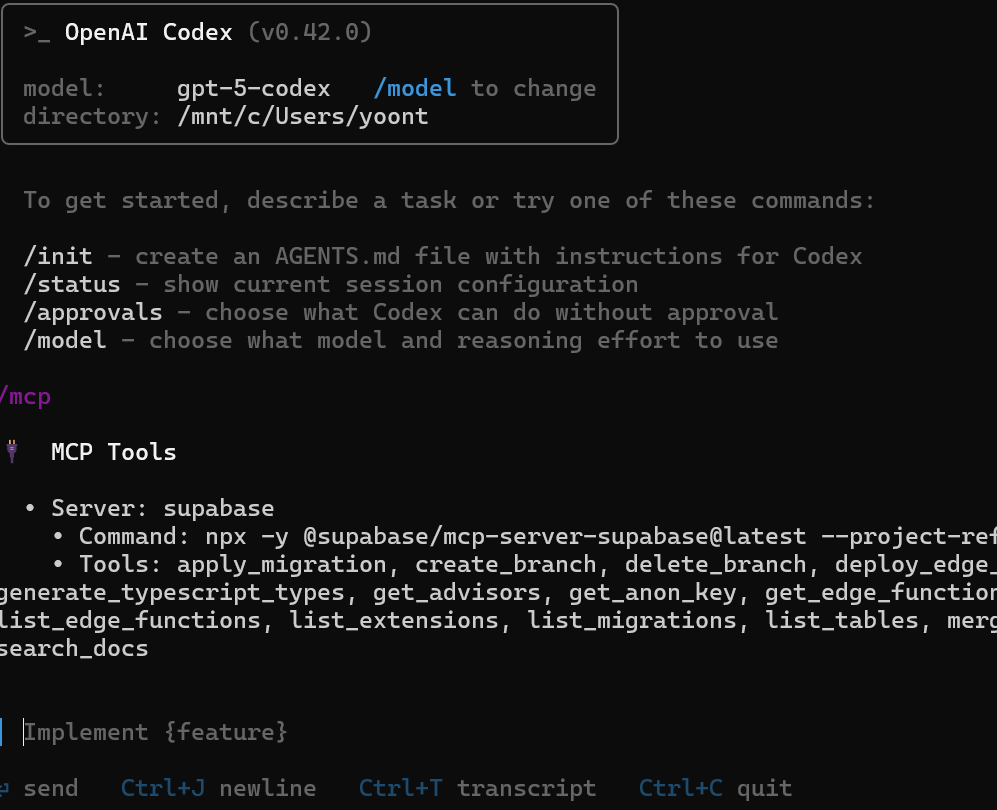The image size is (997, 810).
Task: Click the blue /model link in the header box
Action: tap(415, 88)
